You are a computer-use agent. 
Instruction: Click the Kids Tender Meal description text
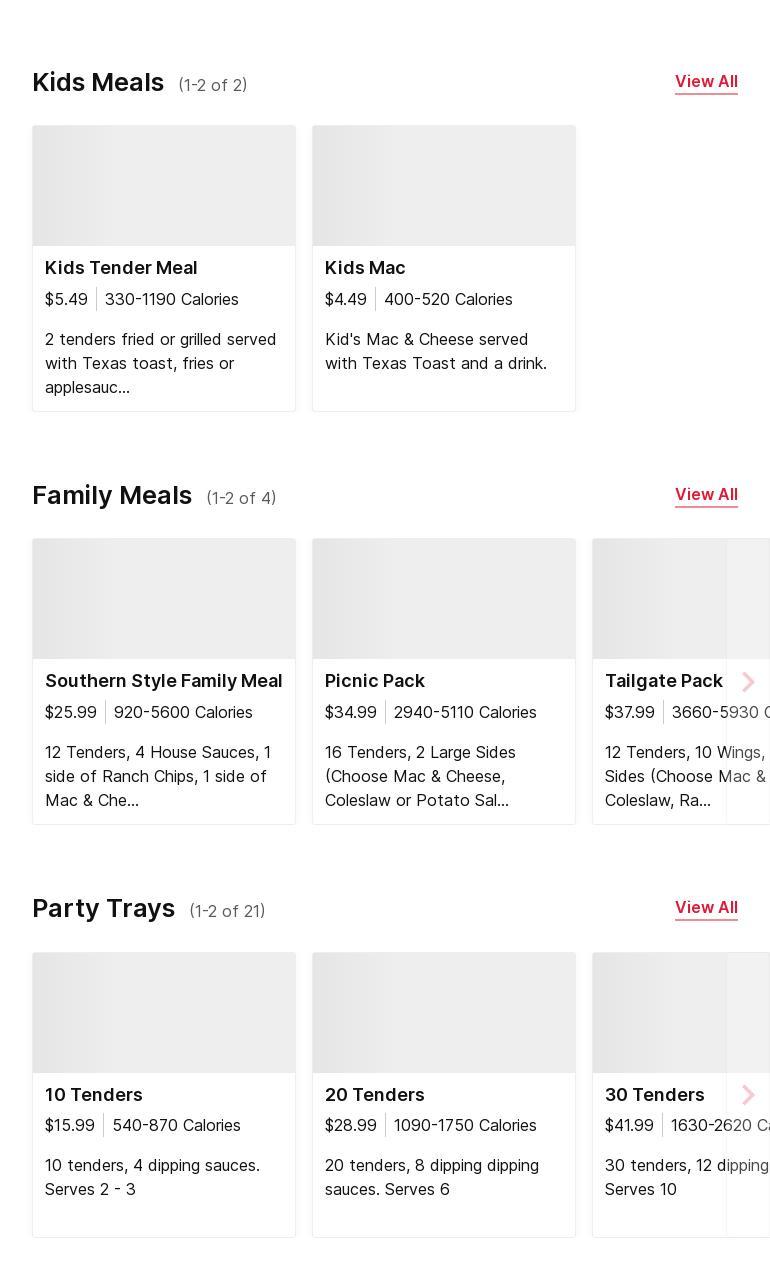click(x=160, y=363)
